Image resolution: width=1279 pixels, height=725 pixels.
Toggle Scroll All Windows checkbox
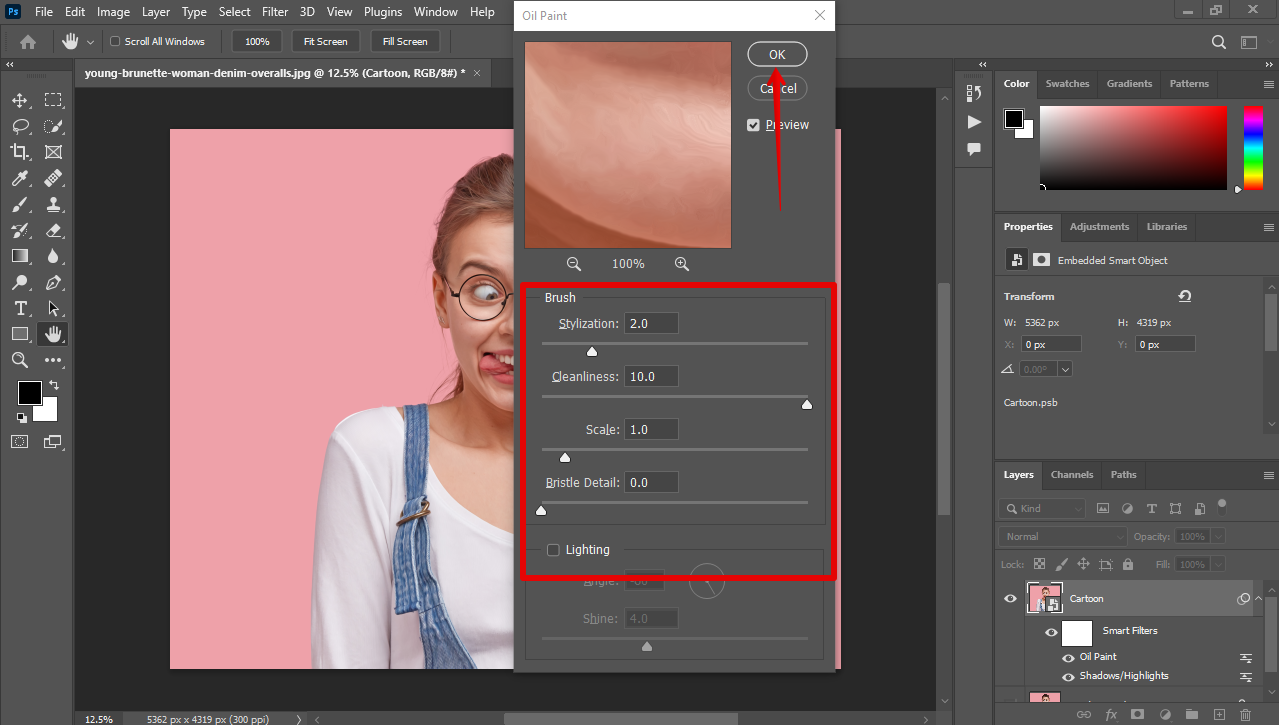pos(115,42)
